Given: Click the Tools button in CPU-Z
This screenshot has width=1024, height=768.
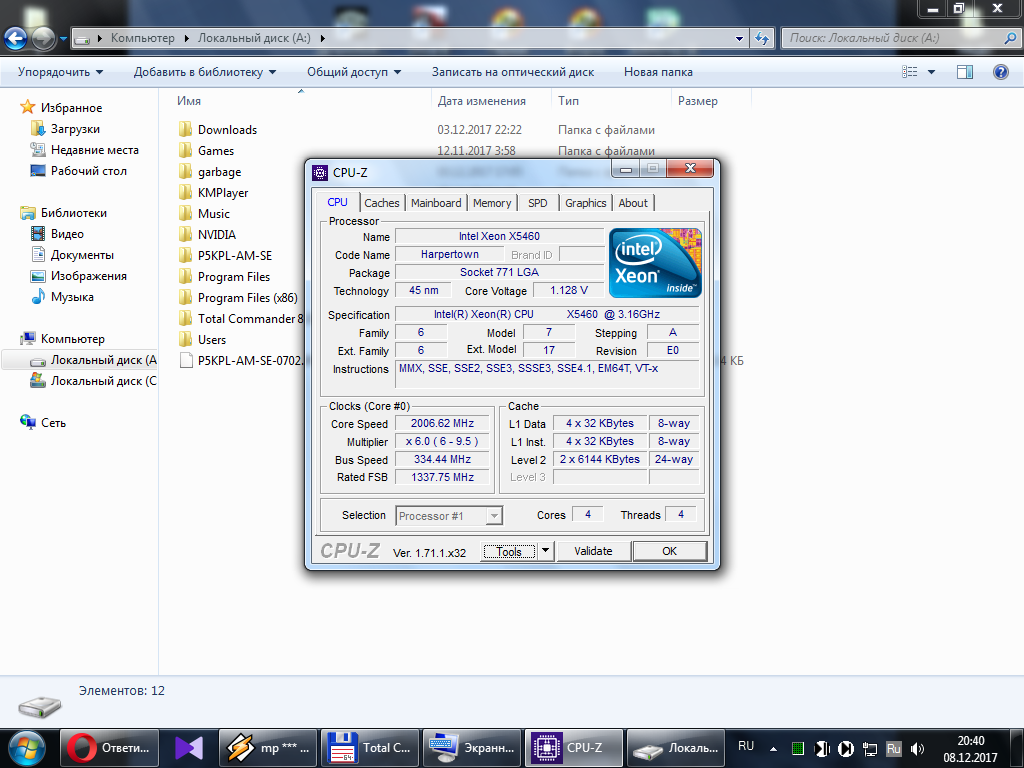Looking at the screenshot, I should pos(509,552).
